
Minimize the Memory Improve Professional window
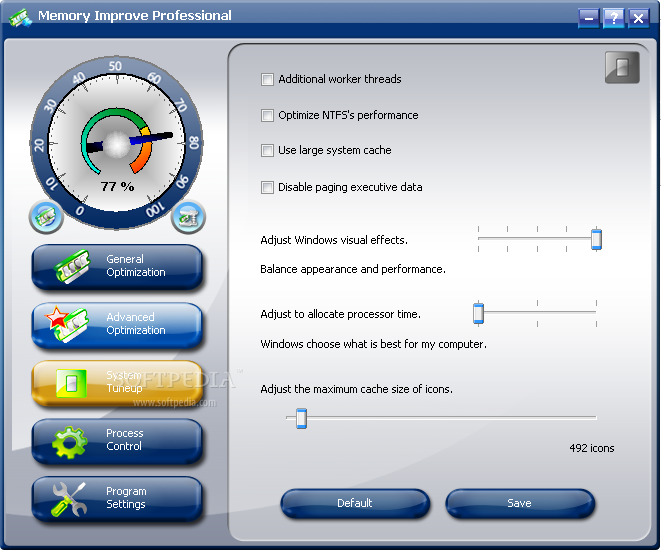pyautogui.click(x=589, y=18)
